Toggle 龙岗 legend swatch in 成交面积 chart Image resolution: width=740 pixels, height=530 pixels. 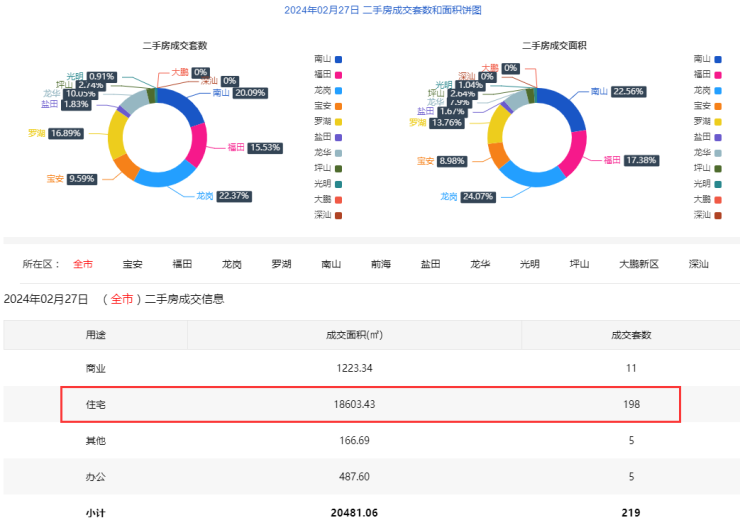coord(718,91)
